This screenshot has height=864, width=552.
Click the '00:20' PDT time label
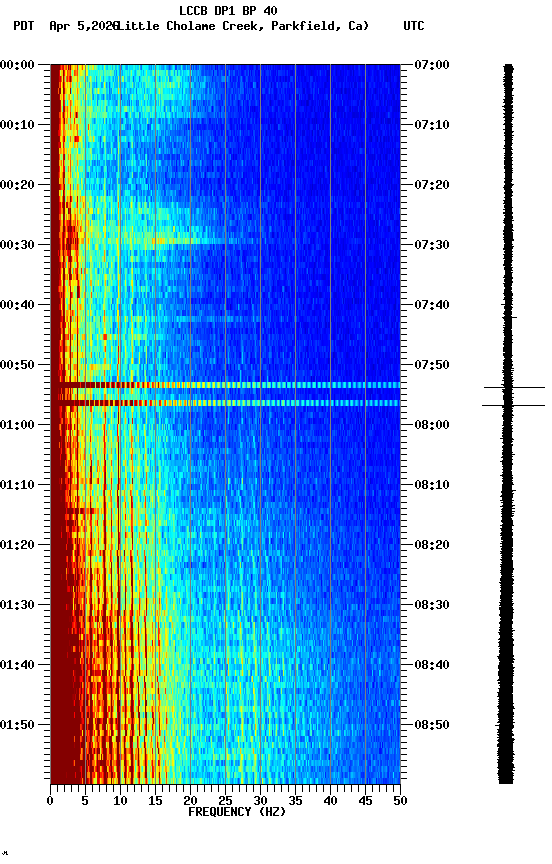coord(17,185)
